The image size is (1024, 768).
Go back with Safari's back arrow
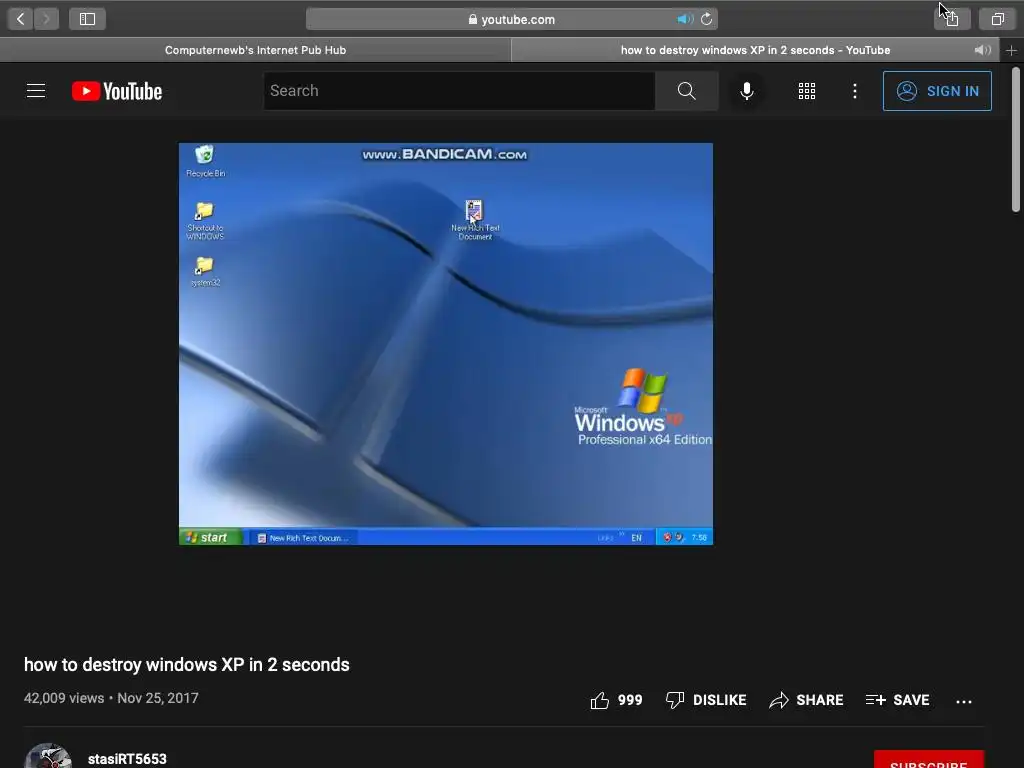tap(20, 19)
